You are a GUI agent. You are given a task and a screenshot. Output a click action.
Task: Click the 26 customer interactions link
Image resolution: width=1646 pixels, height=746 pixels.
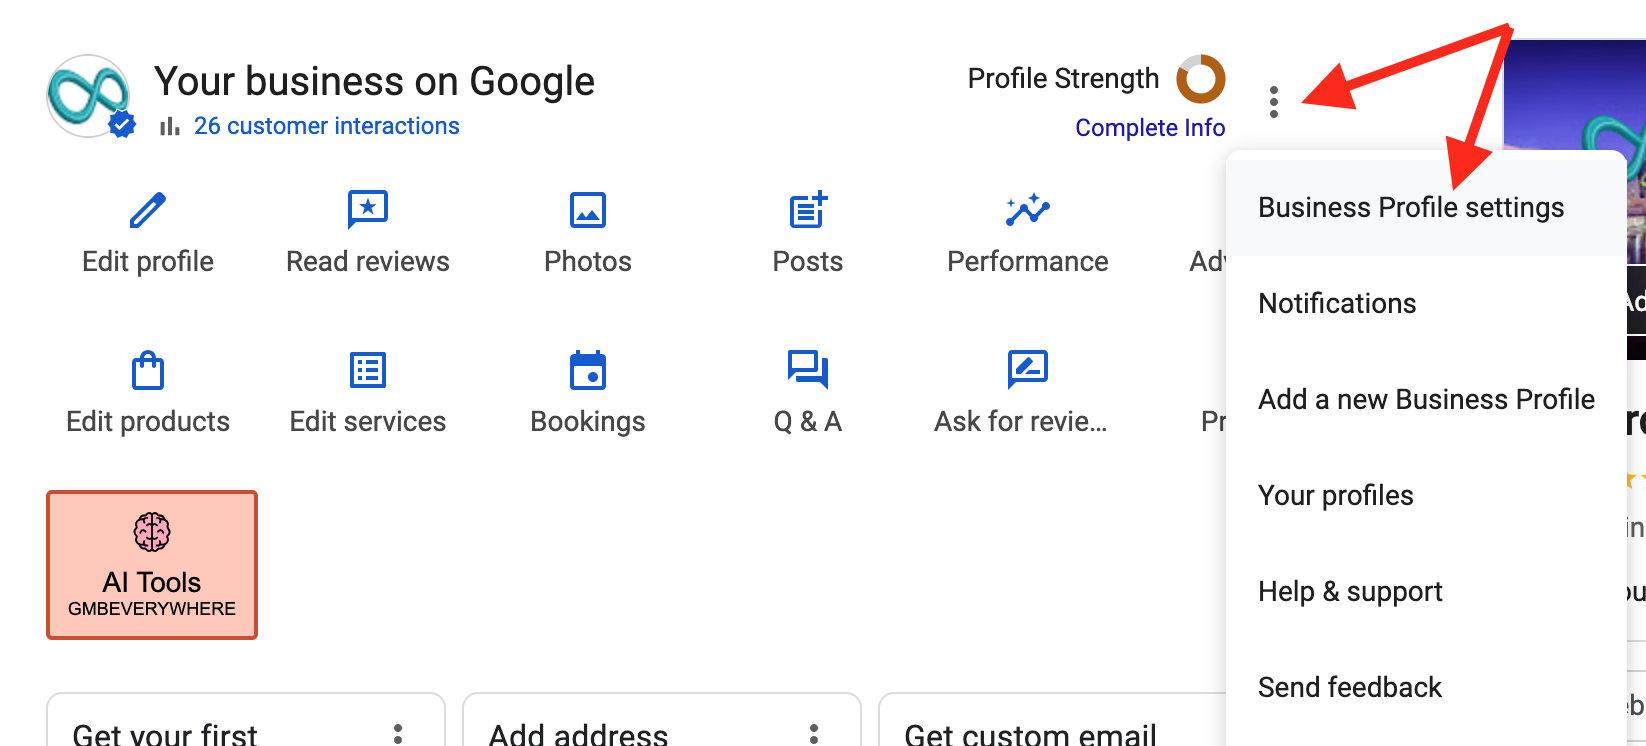click(x=326, y=126)
